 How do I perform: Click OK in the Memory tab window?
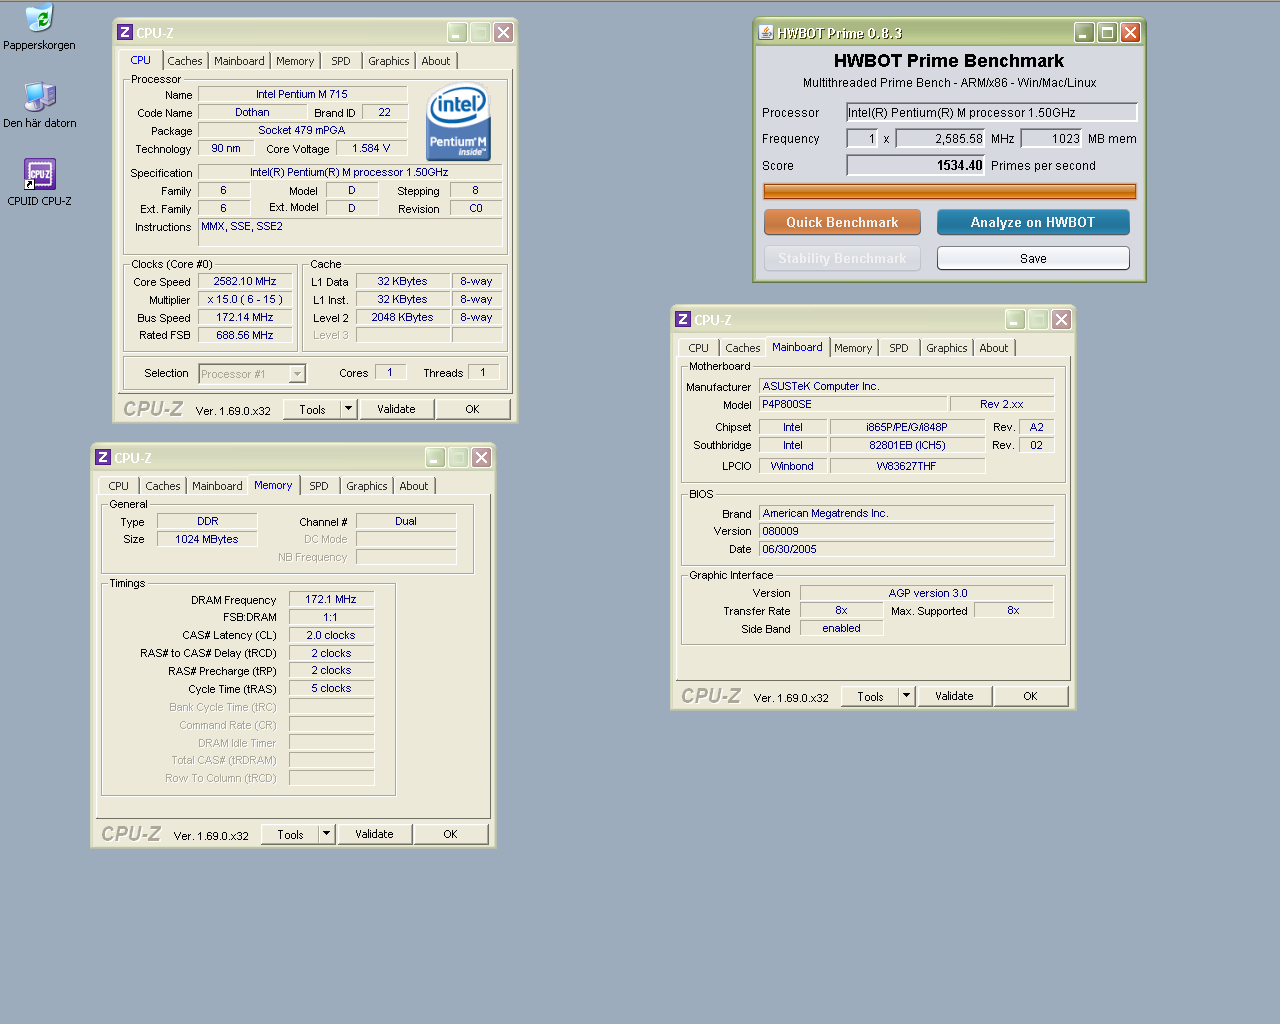point(450,834)
